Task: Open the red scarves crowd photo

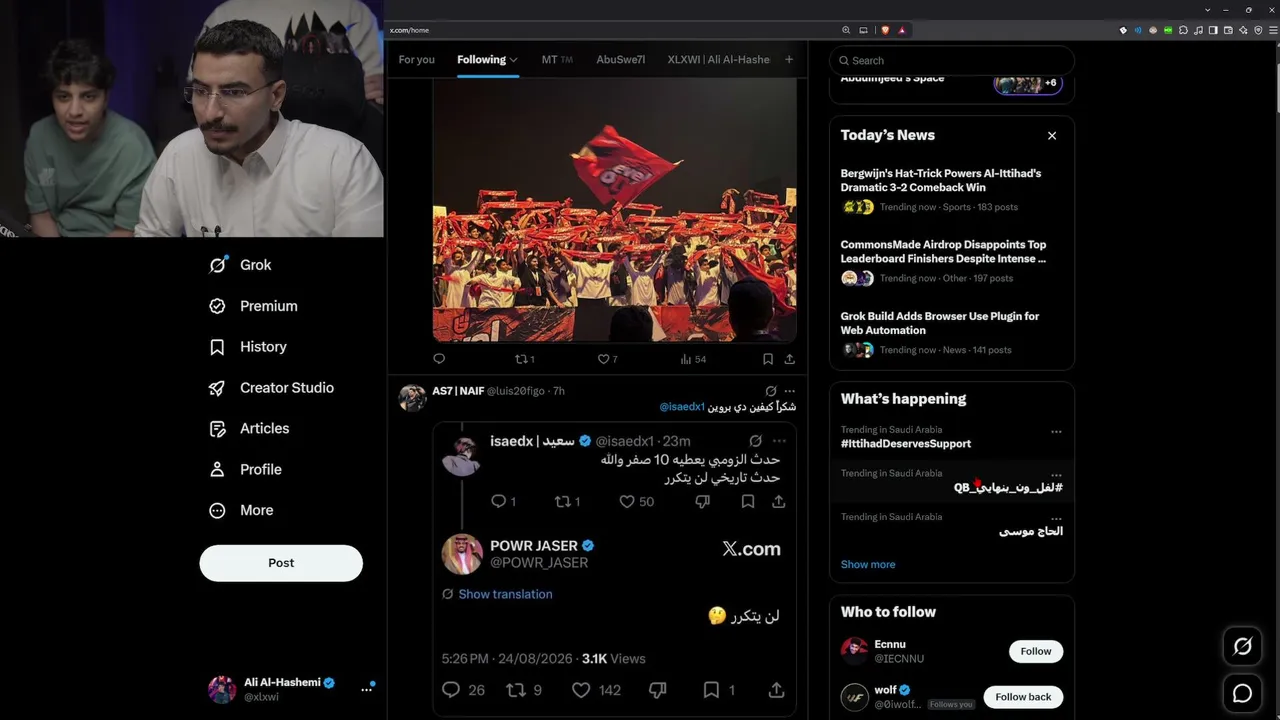Action: pyautogui.click(x=614, y=210)
